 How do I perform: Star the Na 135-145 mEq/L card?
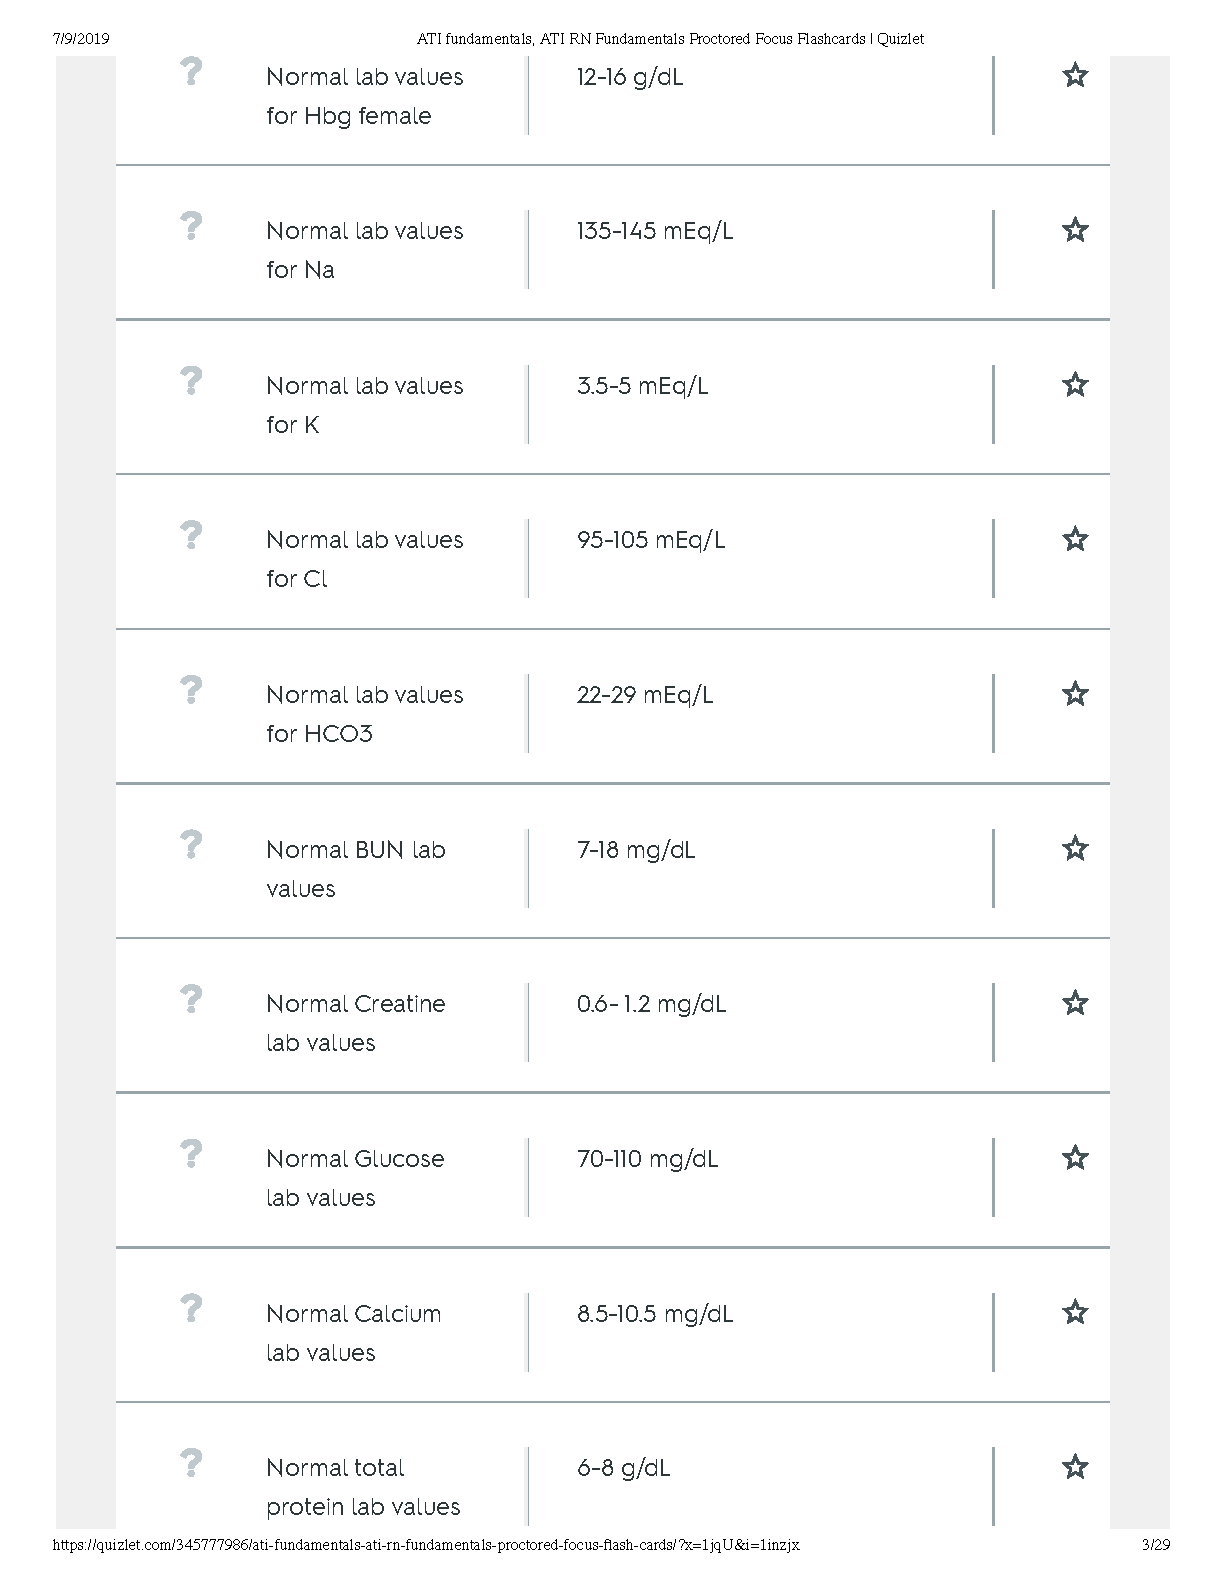(x=1075, y=230)
